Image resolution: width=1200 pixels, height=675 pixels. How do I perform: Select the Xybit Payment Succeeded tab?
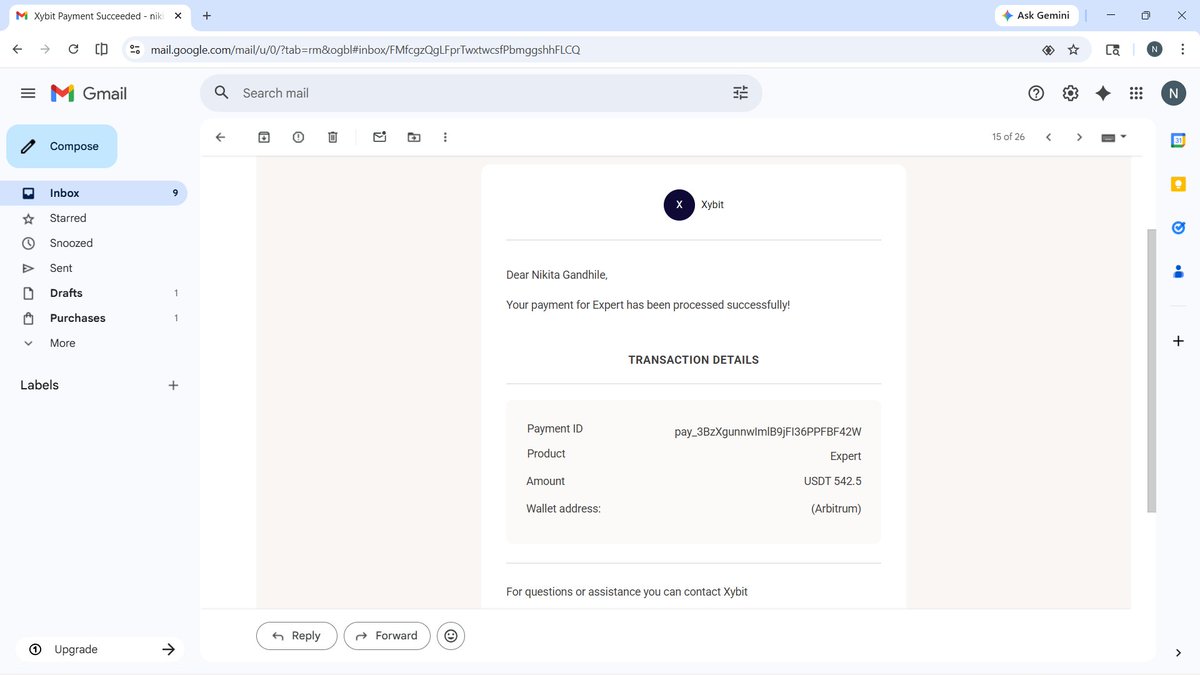pyautogui.click(x=98, y=16)
